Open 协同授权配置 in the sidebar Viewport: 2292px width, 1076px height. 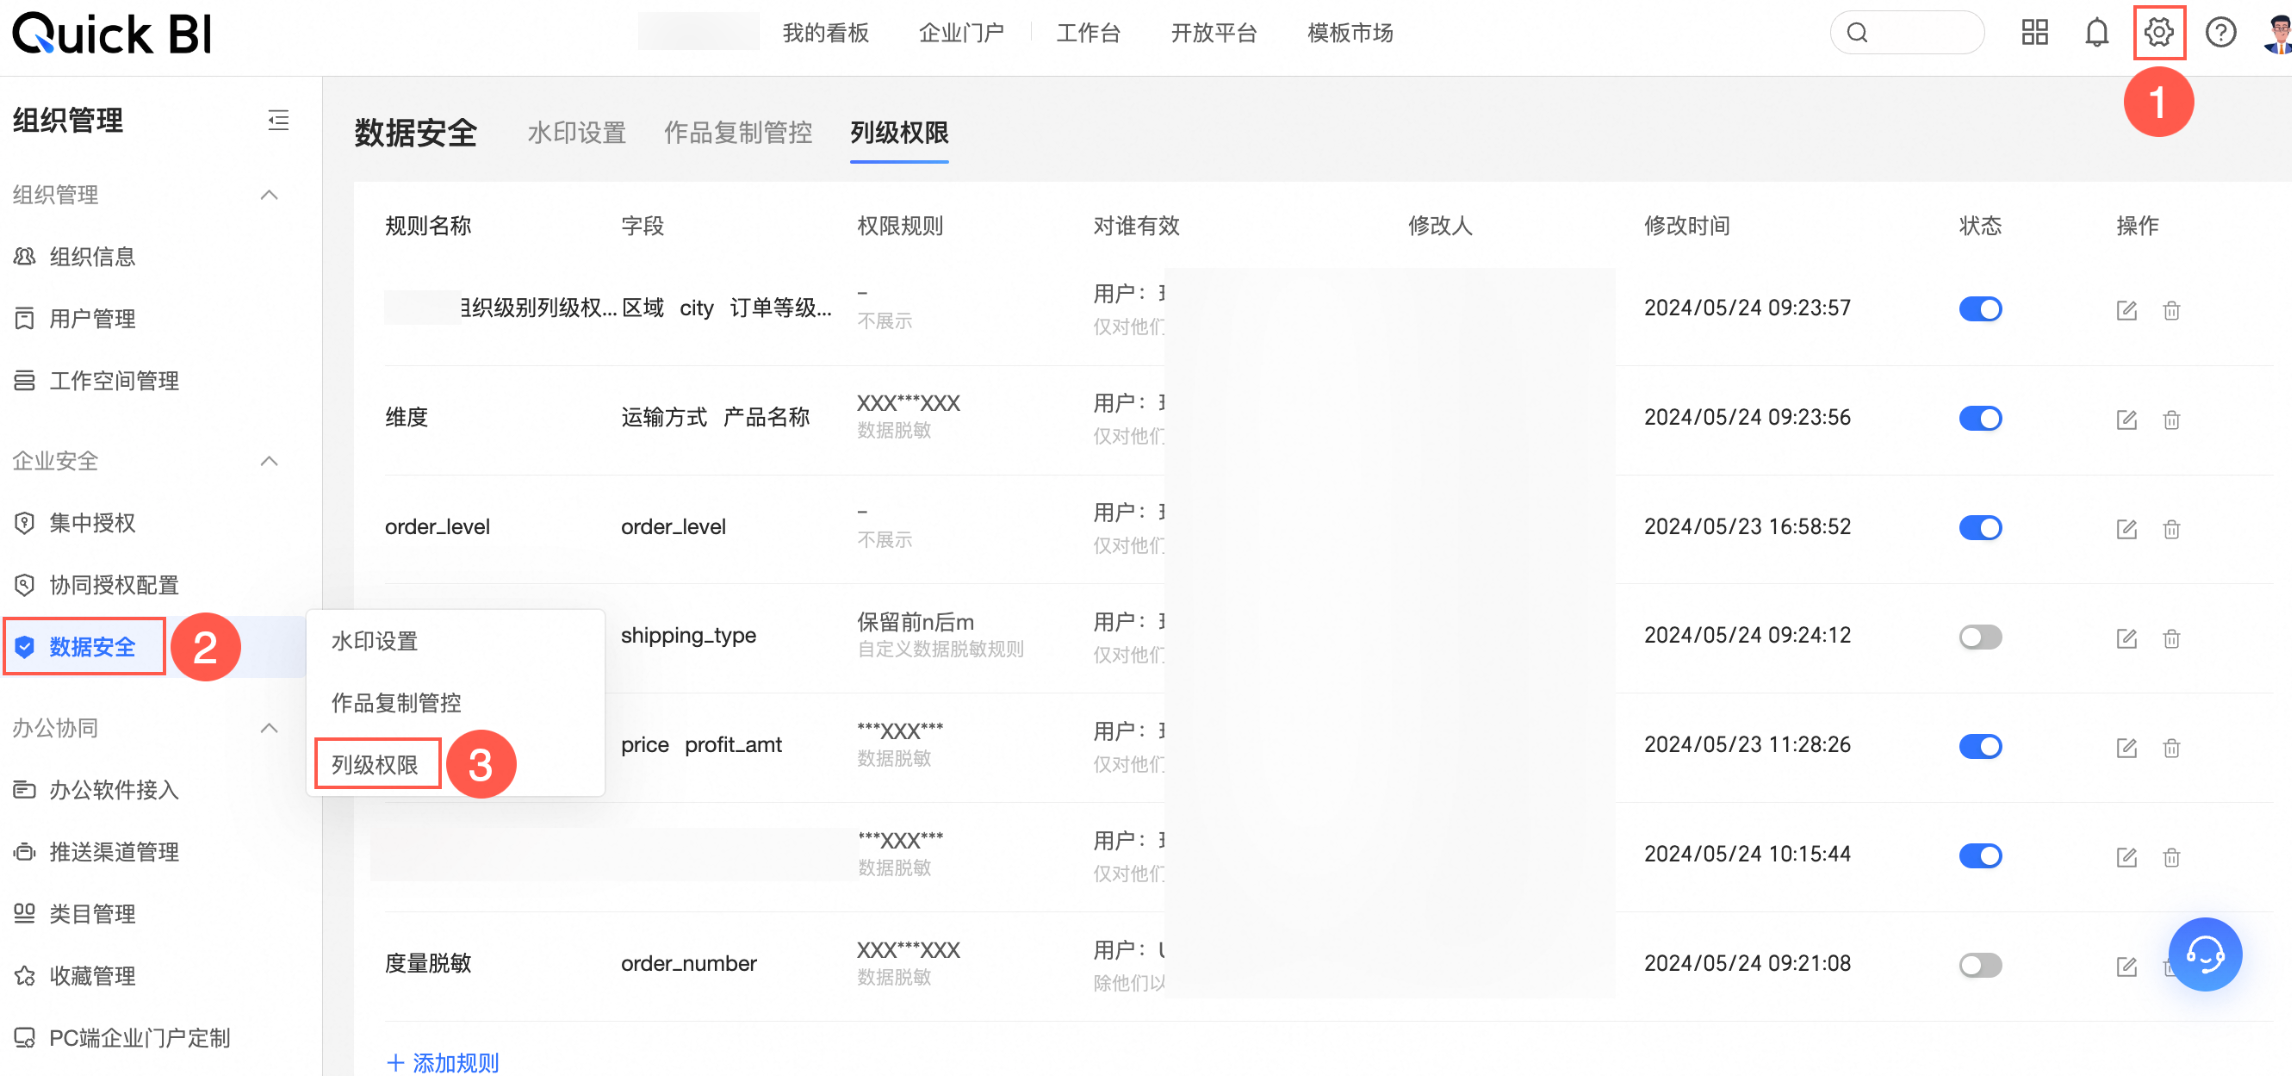point(114,585)
